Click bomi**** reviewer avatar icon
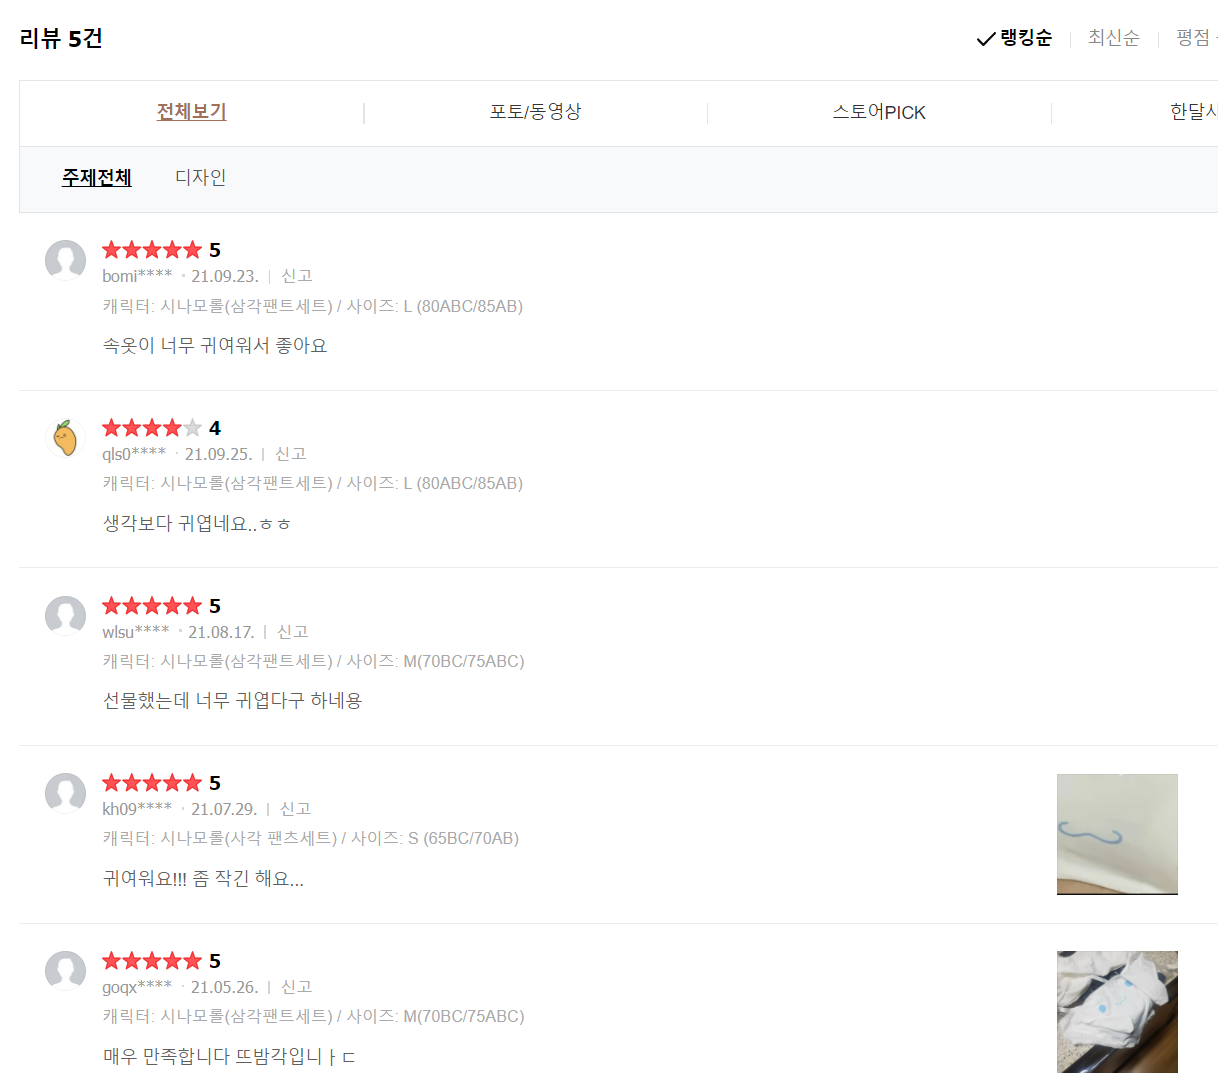Screen dimensions: 1218x1092 click(65, 260)
